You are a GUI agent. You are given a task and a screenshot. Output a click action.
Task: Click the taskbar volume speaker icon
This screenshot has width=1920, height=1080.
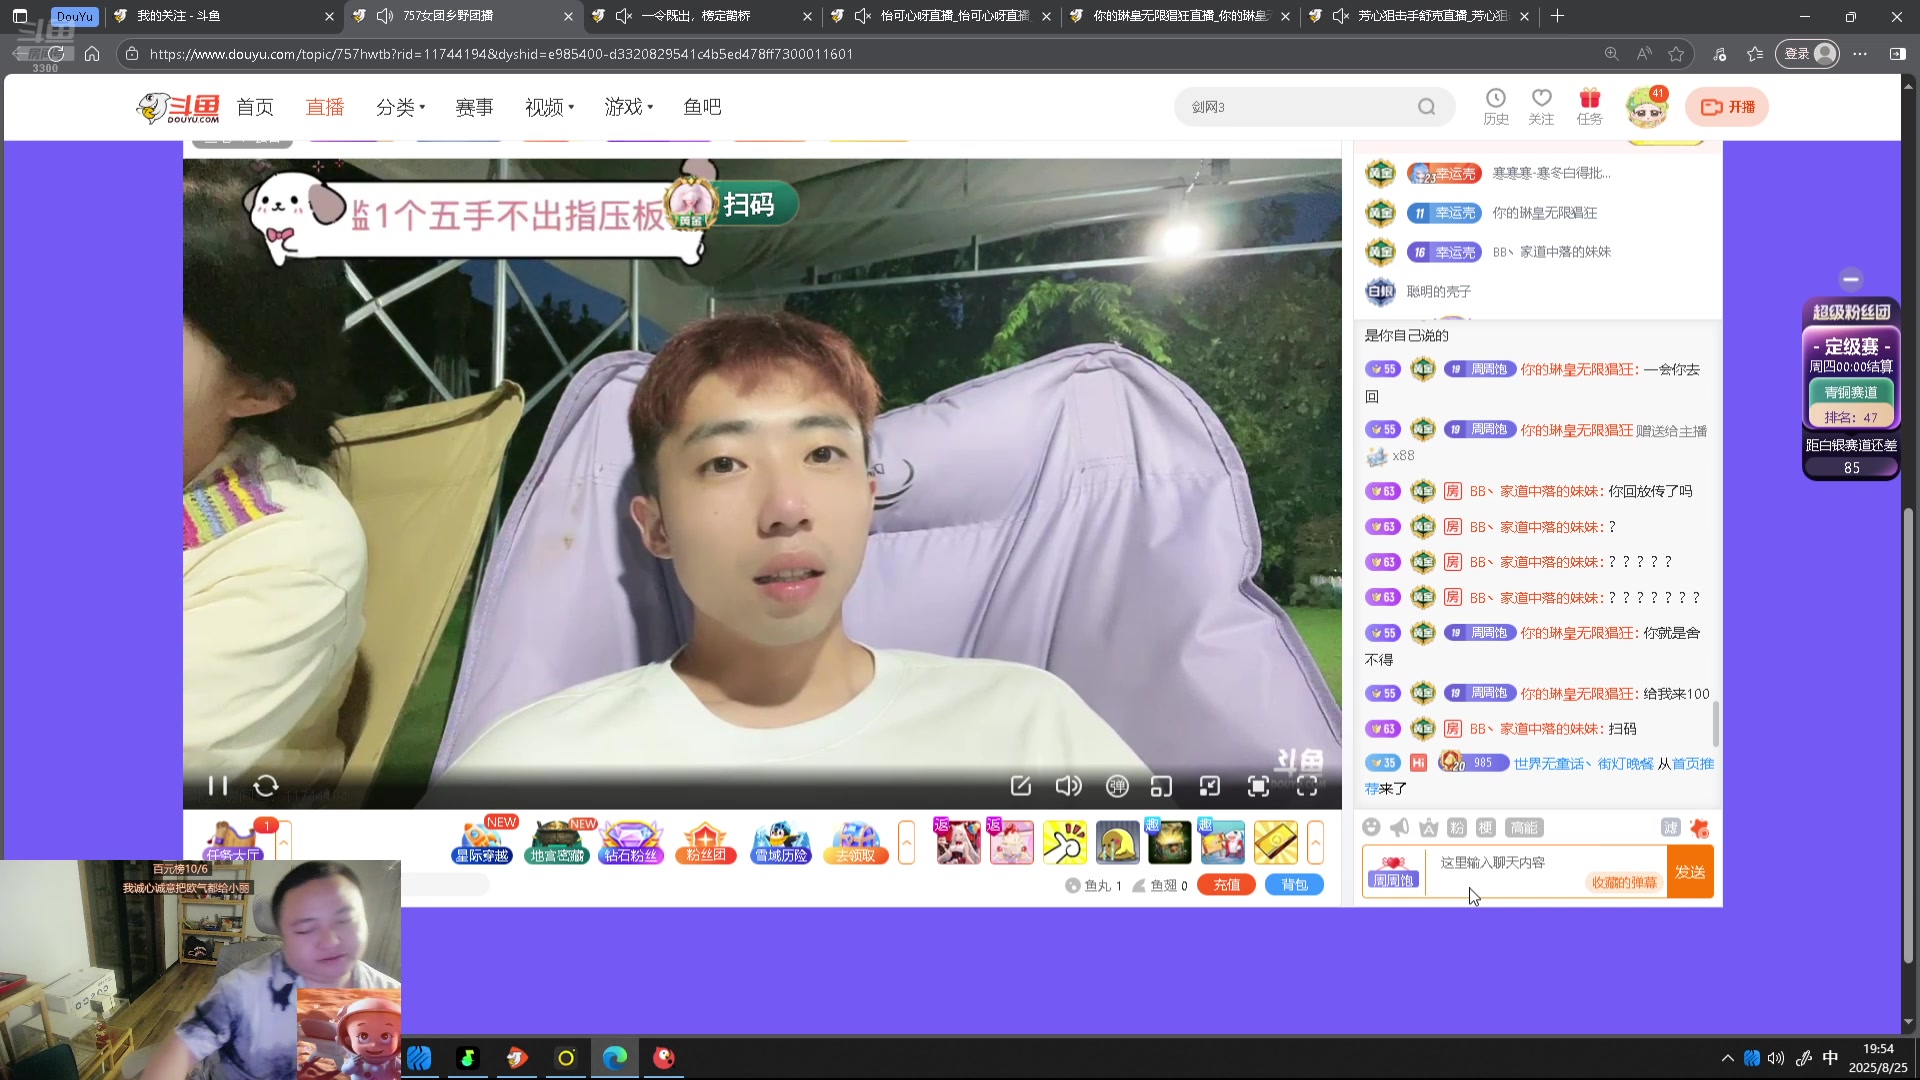(x=1776, y=1058)
